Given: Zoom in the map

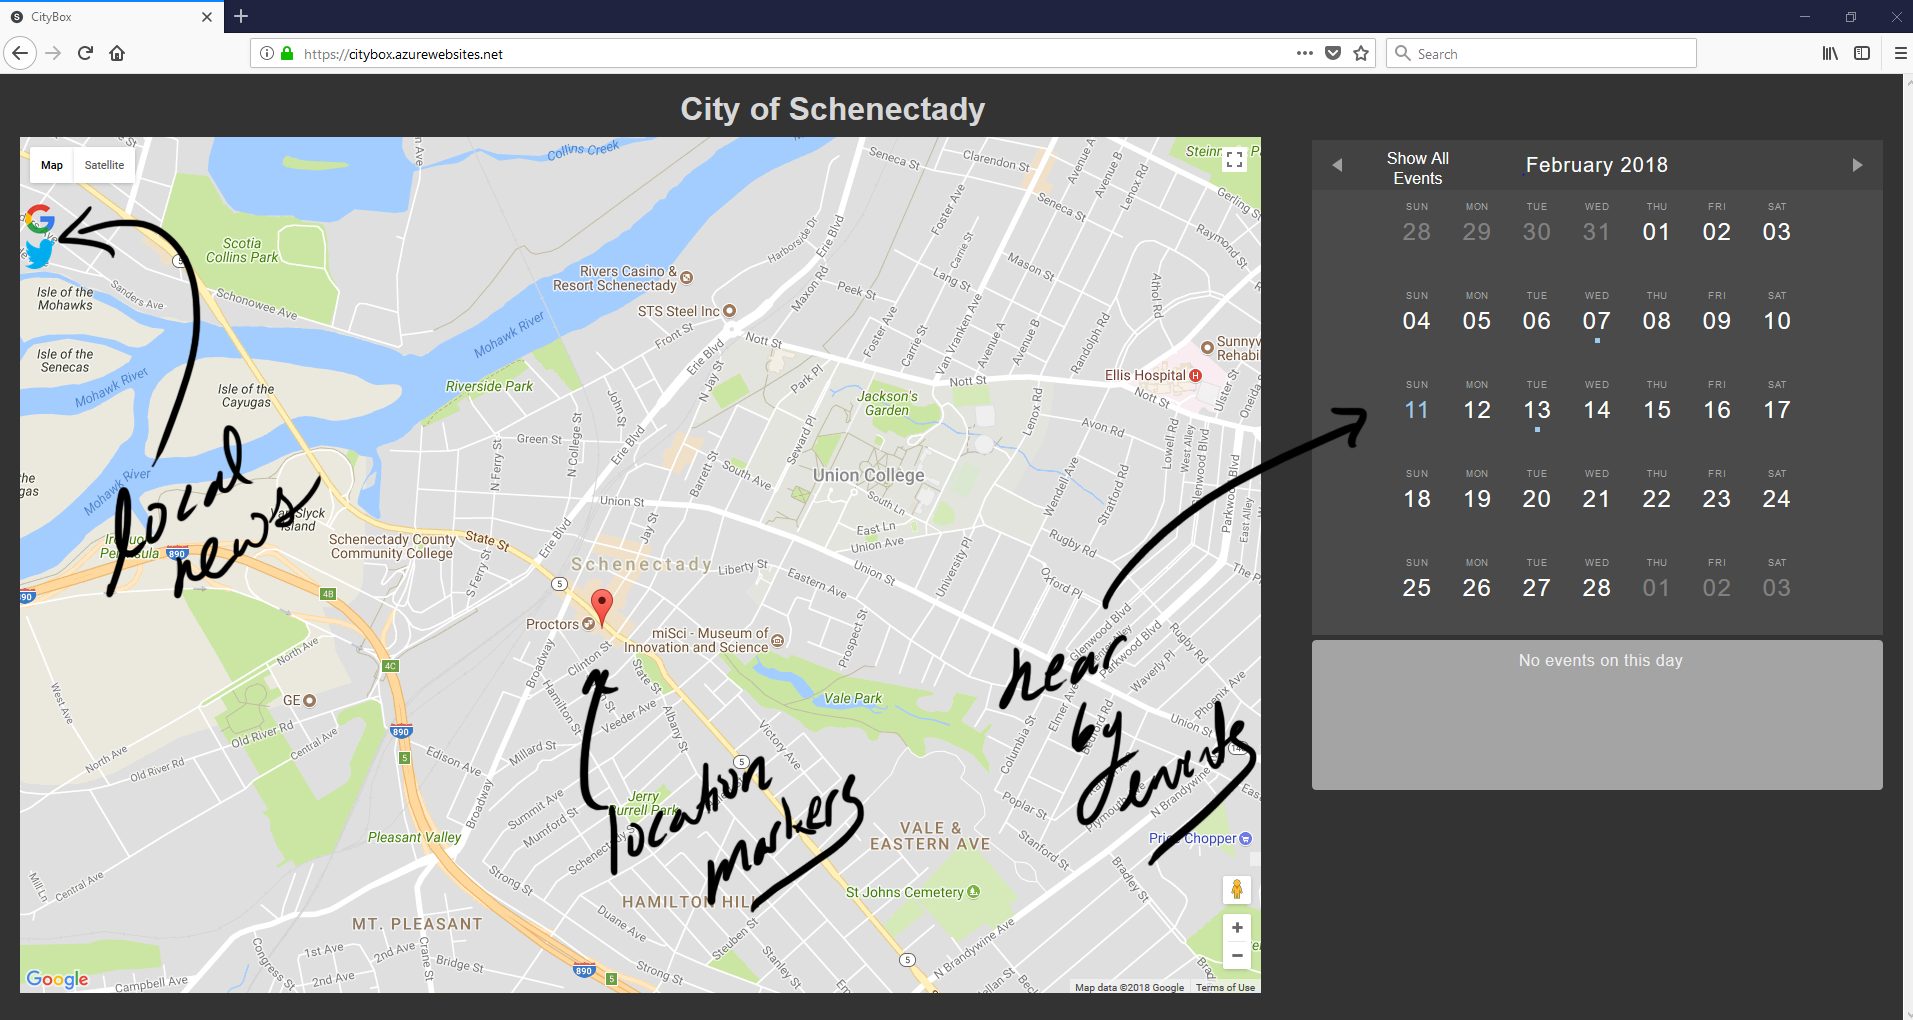Looking at the screenshot, I should click(1237, 928).
